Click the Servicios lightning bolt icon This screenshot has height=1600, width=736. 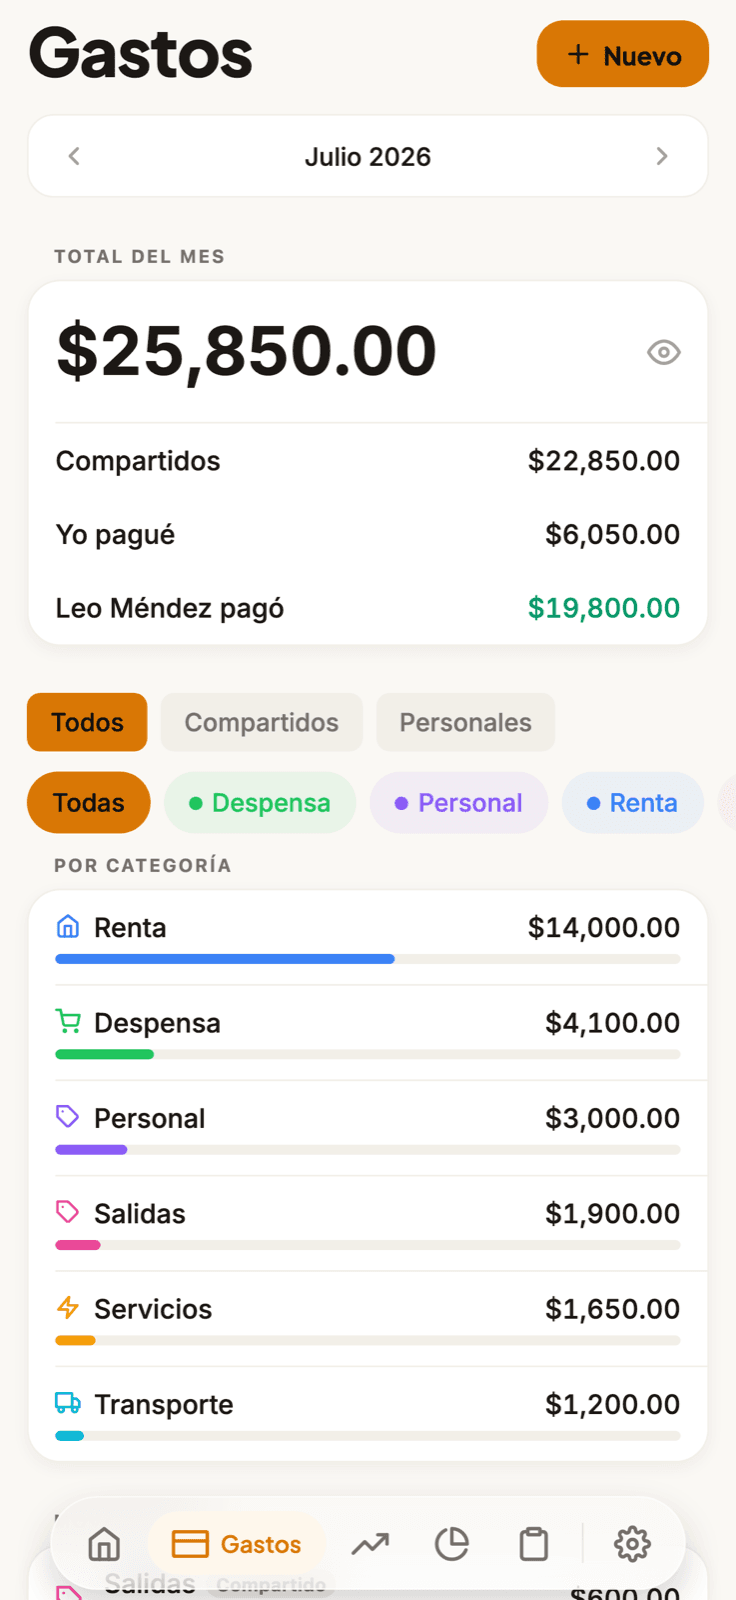click(68, 1307)
